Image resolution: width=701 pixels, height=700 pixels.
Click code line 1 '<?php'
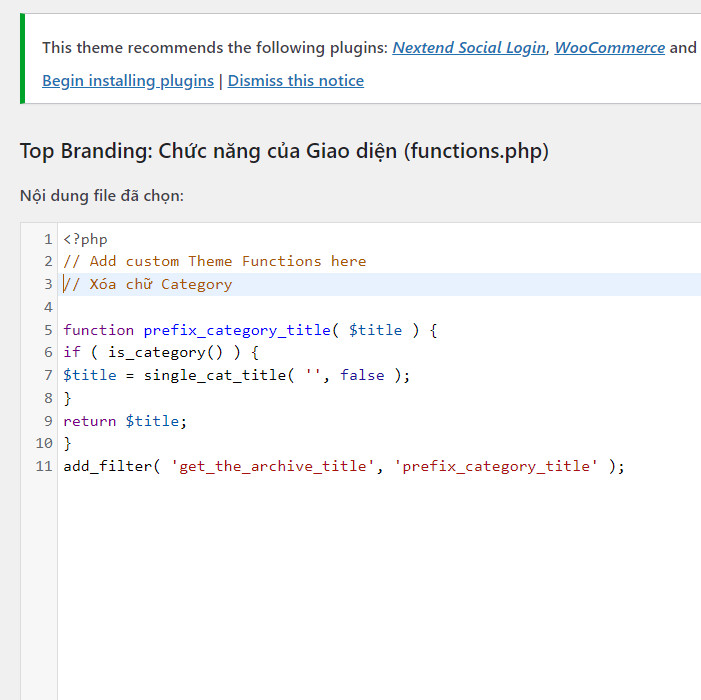coord(85,240)
